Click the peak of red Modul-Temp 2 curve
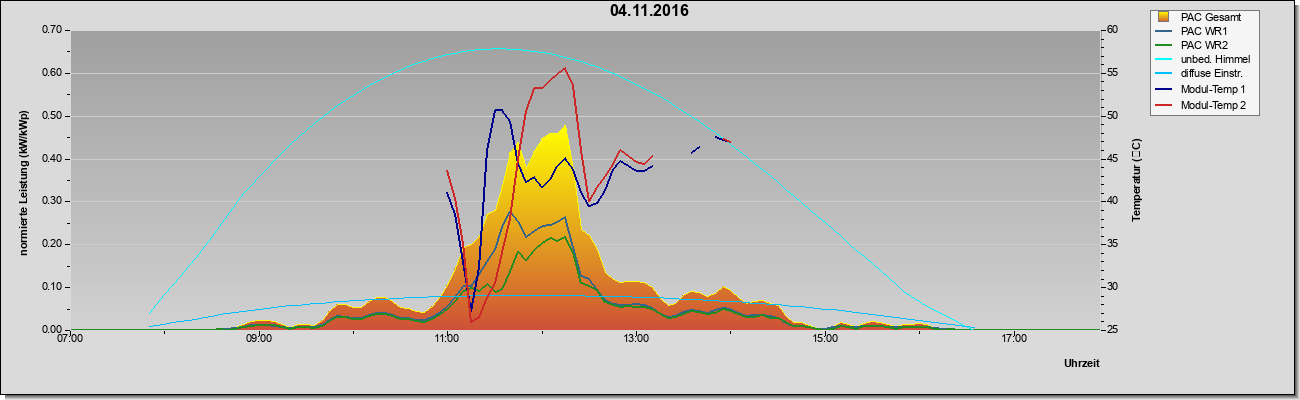 coord(565,68)
